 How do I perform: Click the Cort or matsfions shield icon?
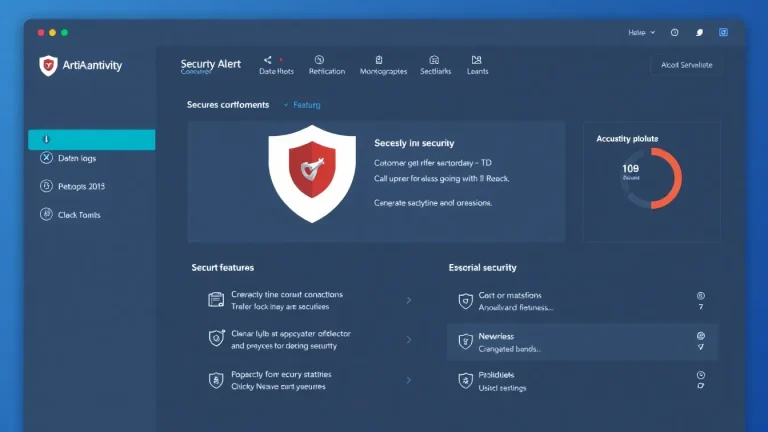pos(465,301)
